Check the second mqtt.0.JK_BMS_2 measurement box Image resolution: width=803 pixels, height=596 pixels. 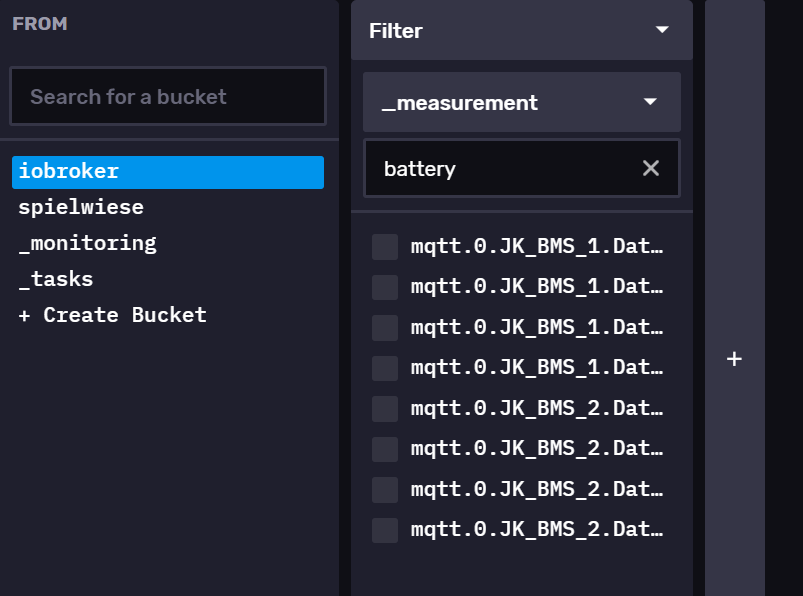click(x=385, y=449)
